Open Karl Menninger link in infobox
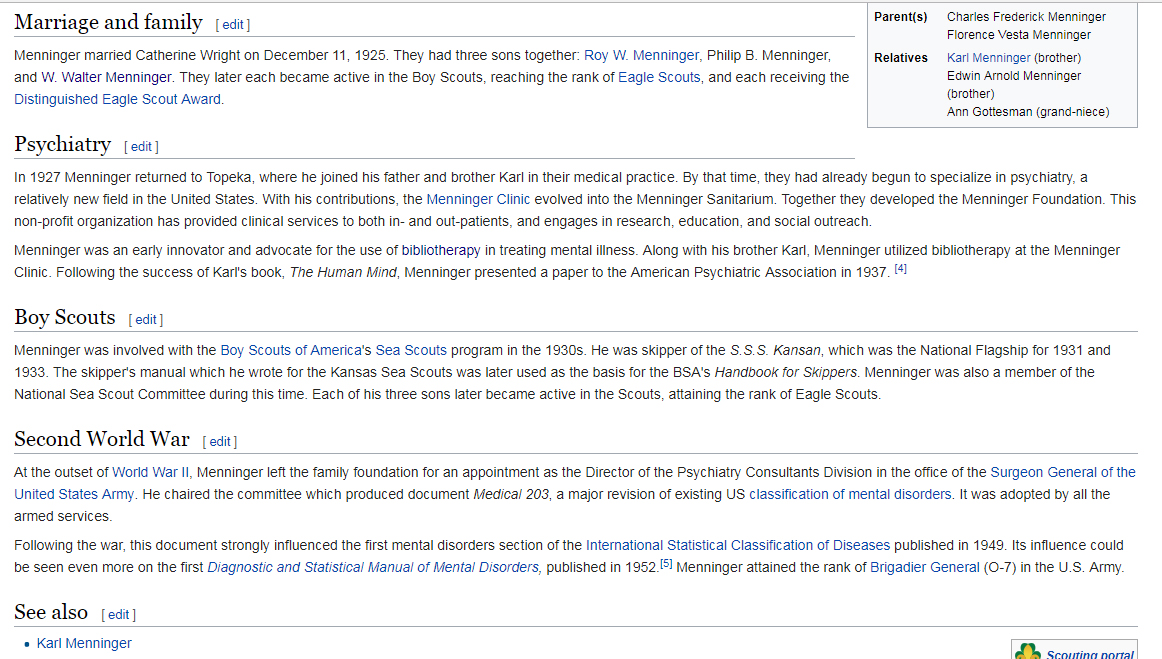1162x659 pixels. [989, 58]
